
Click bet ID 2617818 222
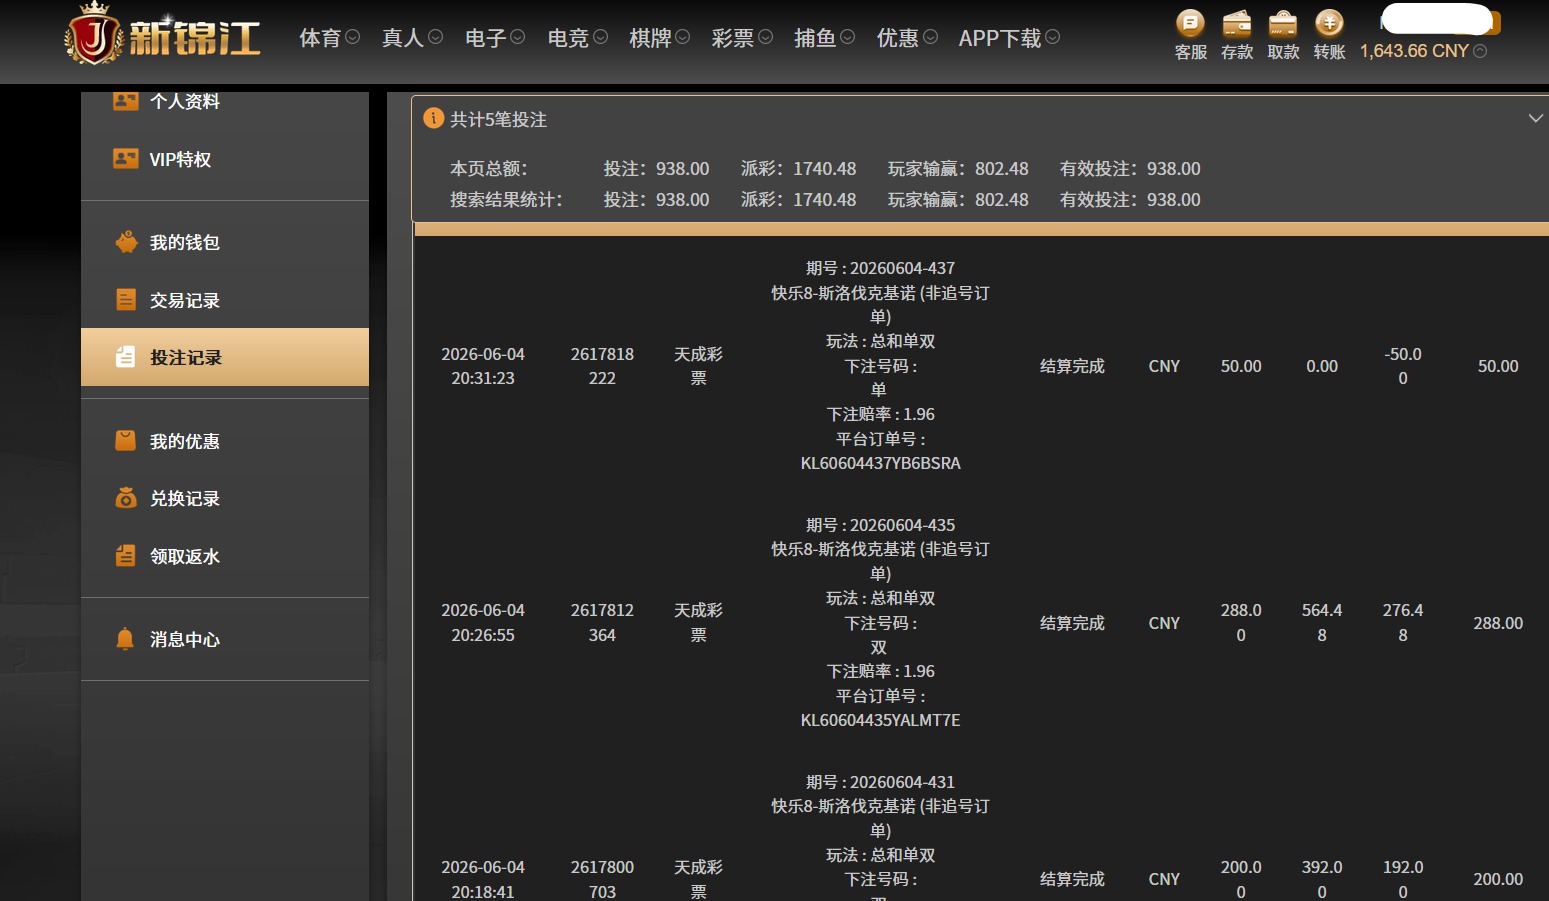(x=602, y=366)
